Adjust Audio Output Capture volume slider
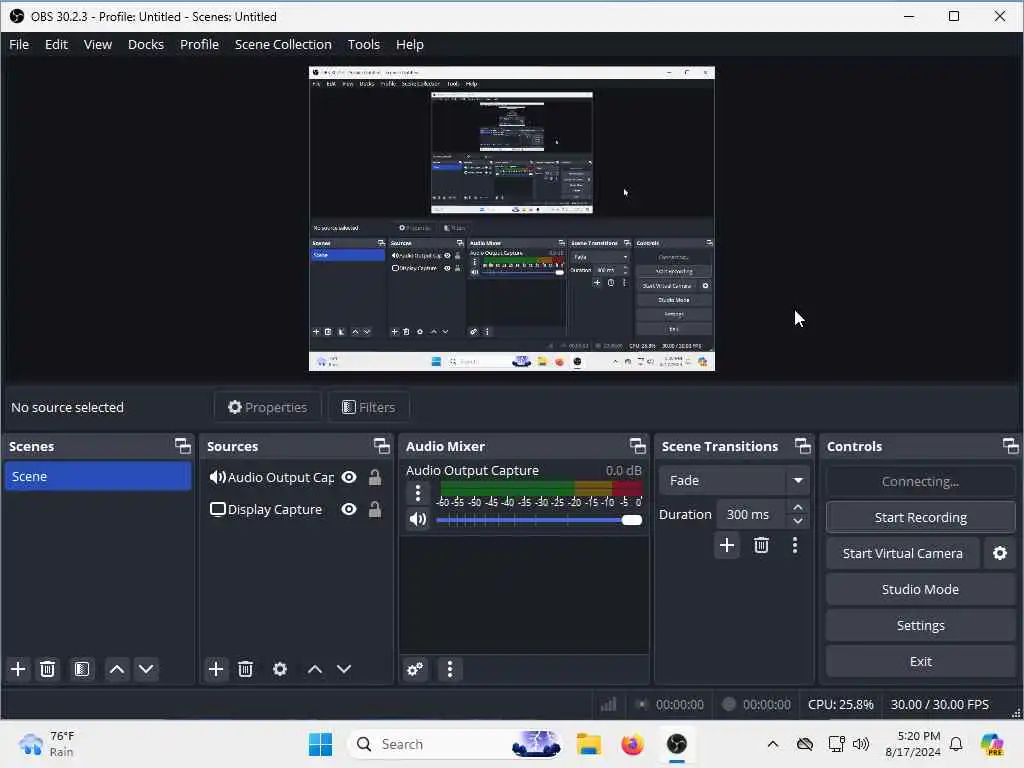 click(539, 520)
